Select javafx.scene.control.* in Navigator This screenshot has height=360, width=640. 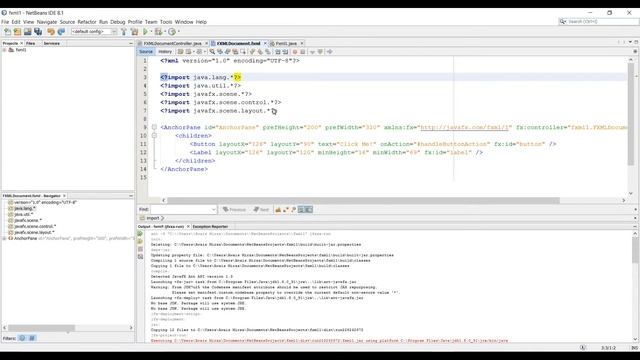35,226
